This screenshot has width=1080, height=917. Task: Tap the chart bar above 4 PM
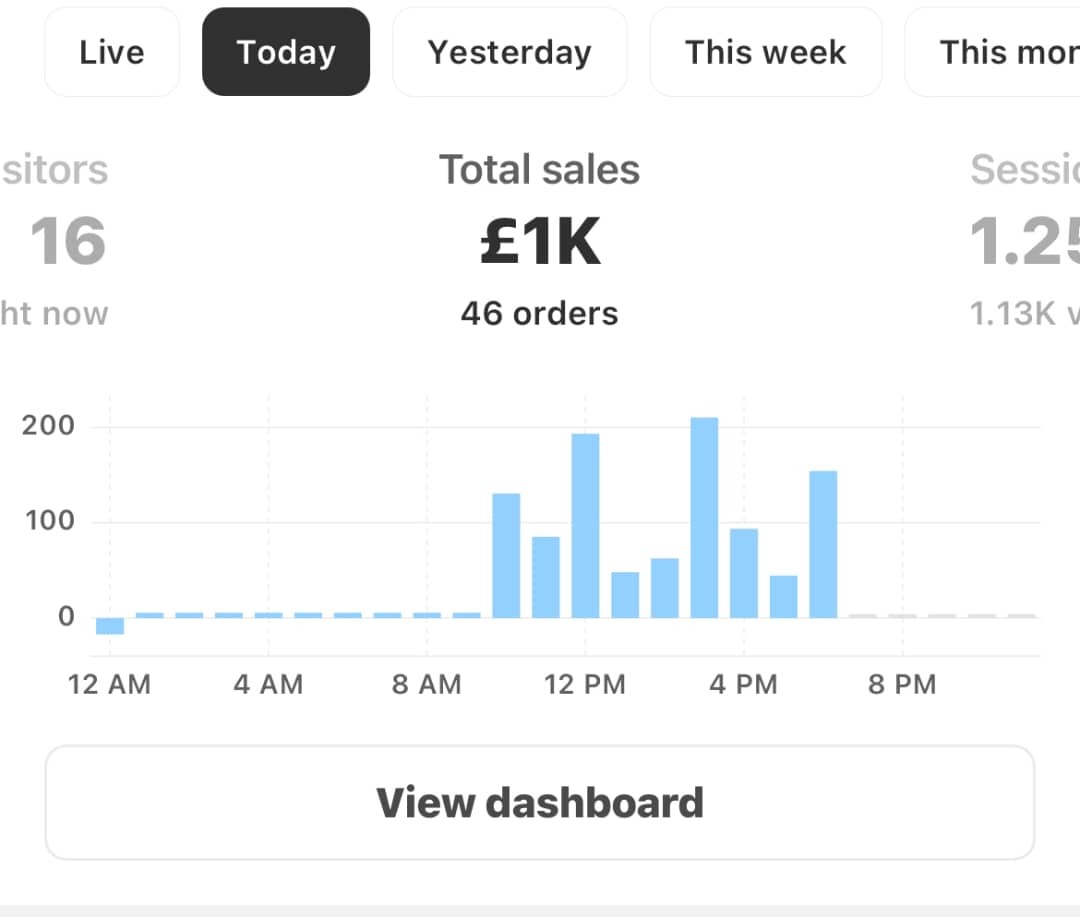pos(744,572)
